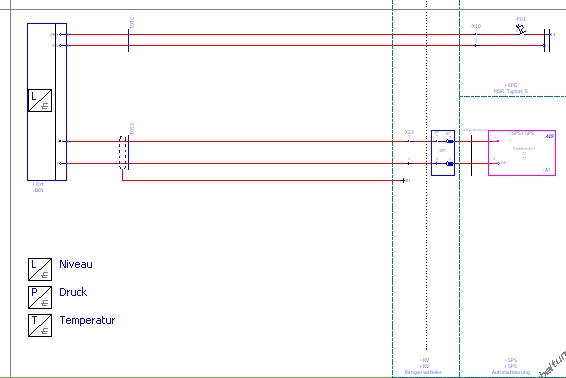The image size is (566, 378).
Task: Select the shield wire grounding endpoint
Action: [x=404, y=180]
